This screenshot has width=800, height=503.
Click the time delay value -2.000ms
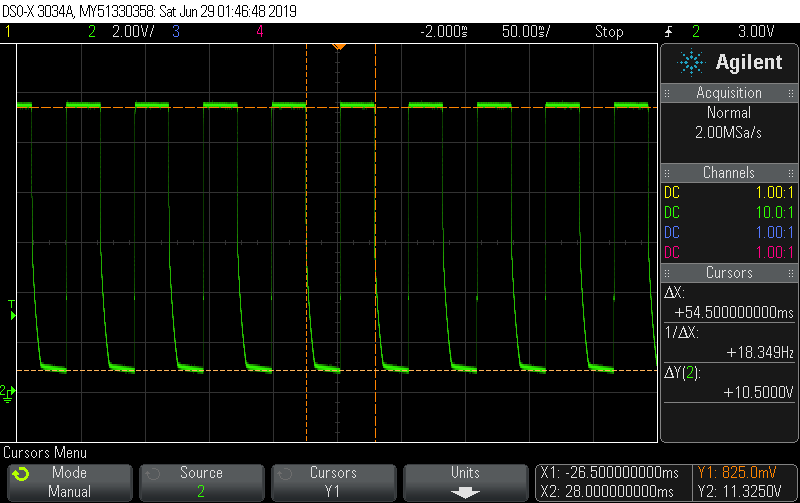[x=444, y=32]
